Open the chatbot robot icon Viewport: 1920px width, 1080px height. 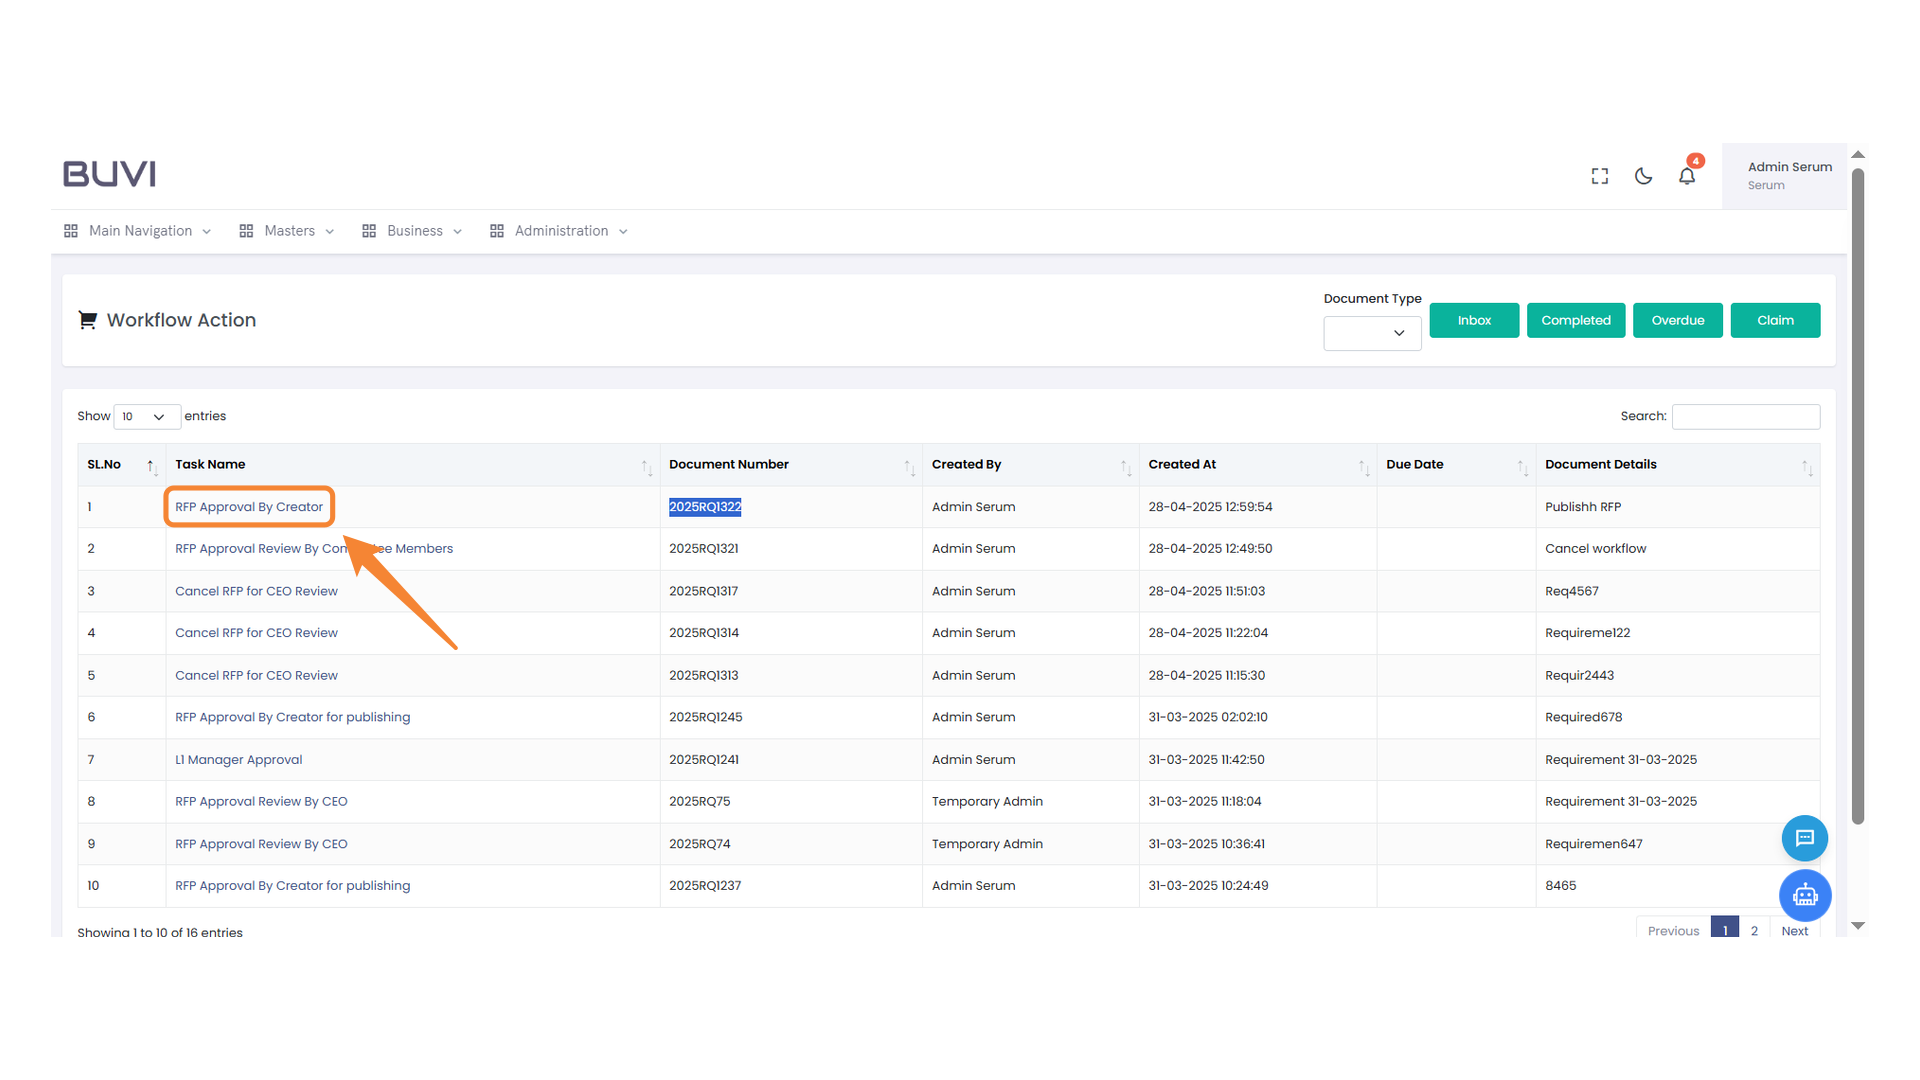1804,895
